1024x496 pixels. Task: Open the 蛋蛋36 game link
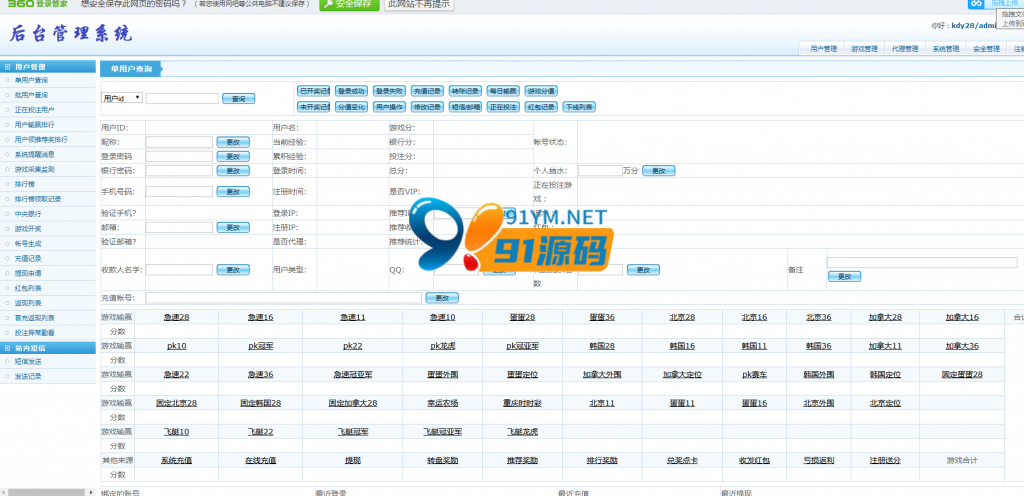601,317
